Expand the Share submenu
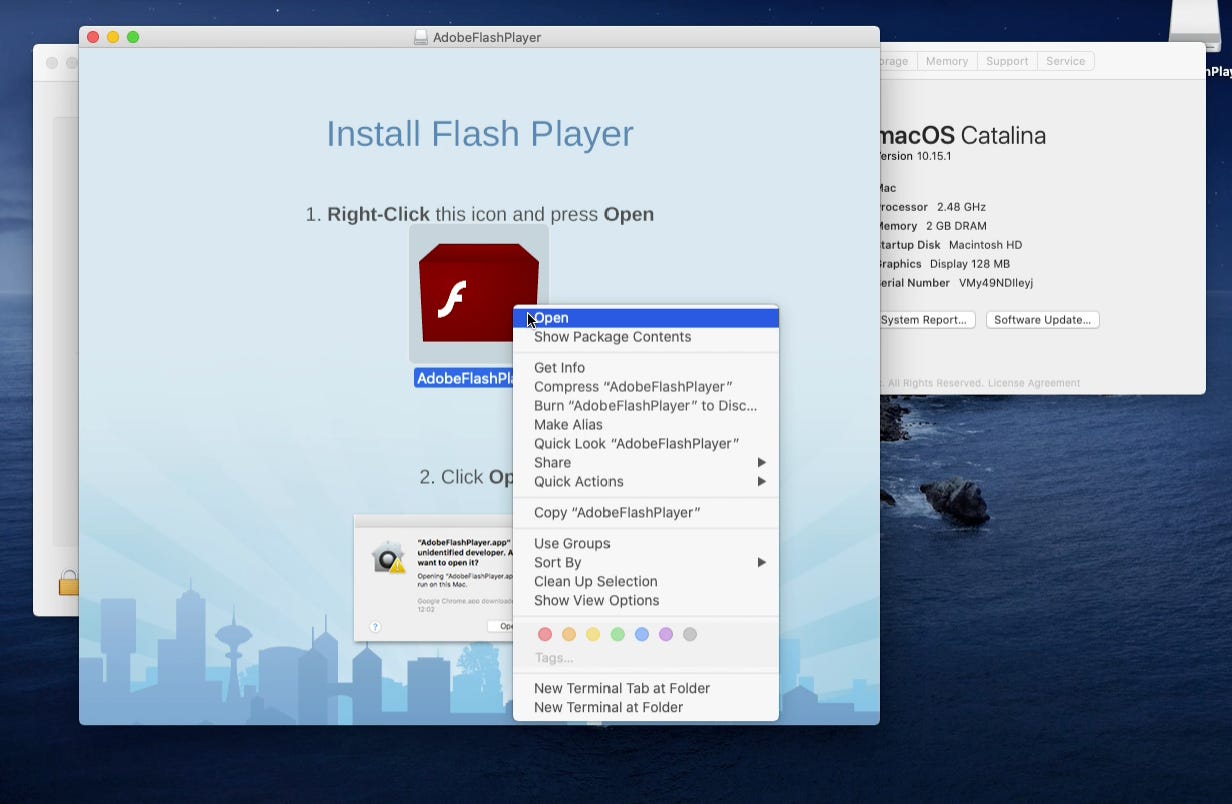This screenshot has height=804, width=1232. [x=646, y=463]
